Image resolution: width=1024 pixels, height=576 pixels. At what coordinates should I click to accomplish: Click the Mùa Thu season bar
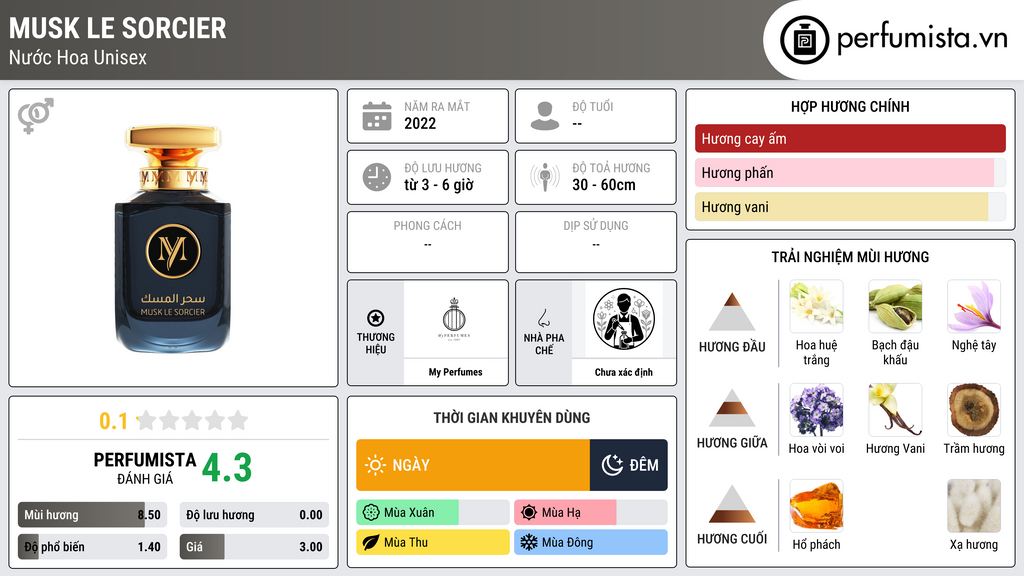[x=432, y=542]
